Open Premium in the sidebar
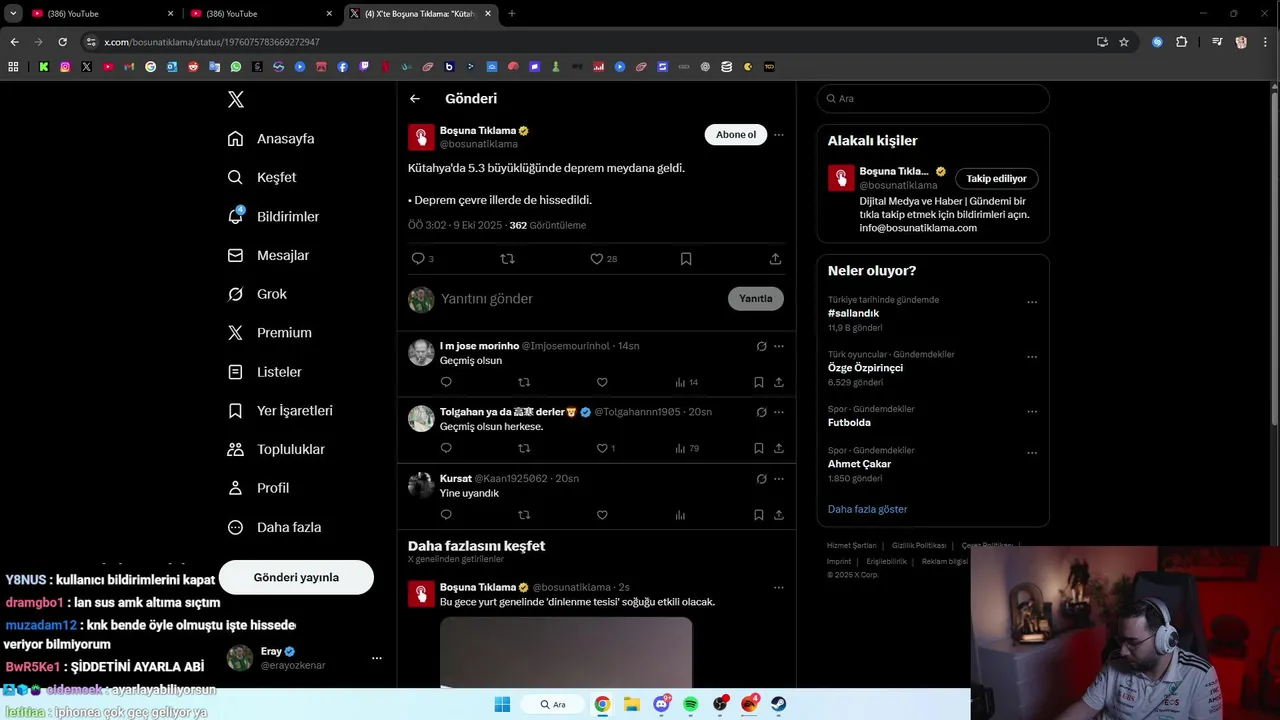The image size is (1280, 720). coord(270,333)
